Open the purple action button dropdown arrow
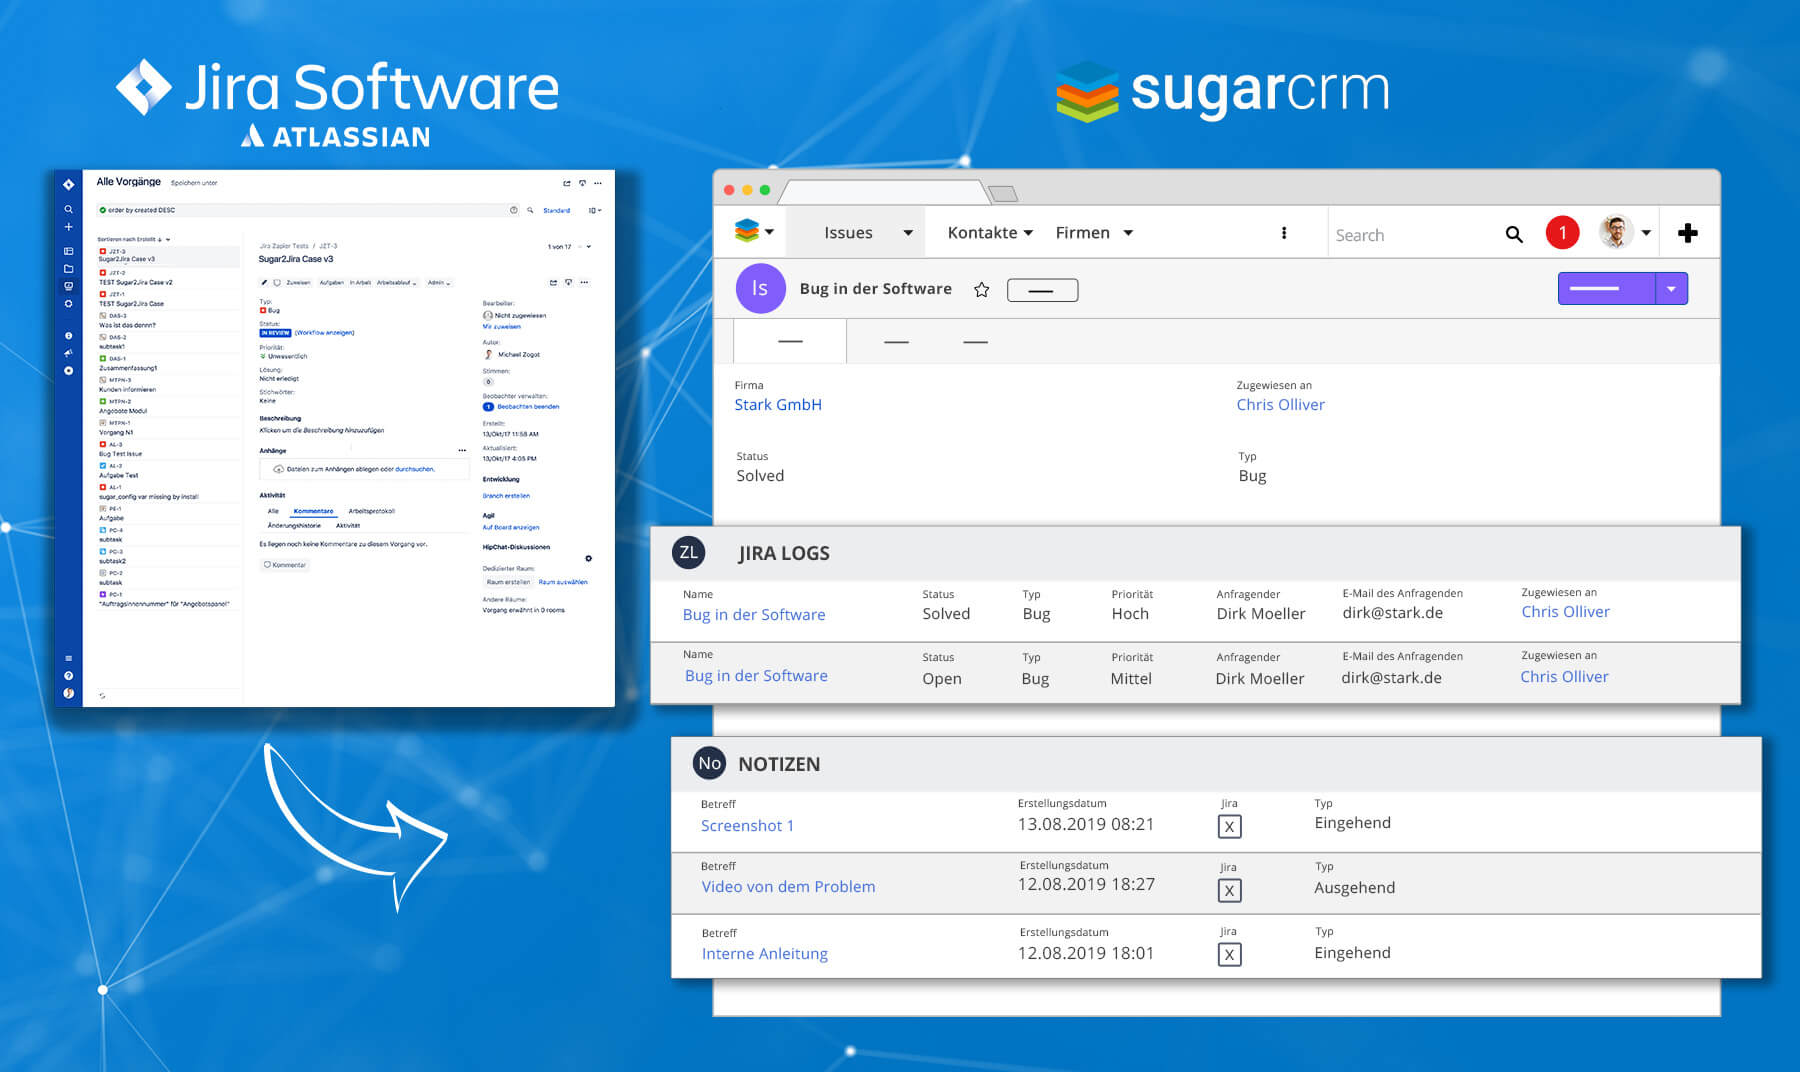The width and height of the screenshot is (1800, 1072). (x=1671, y=289)
